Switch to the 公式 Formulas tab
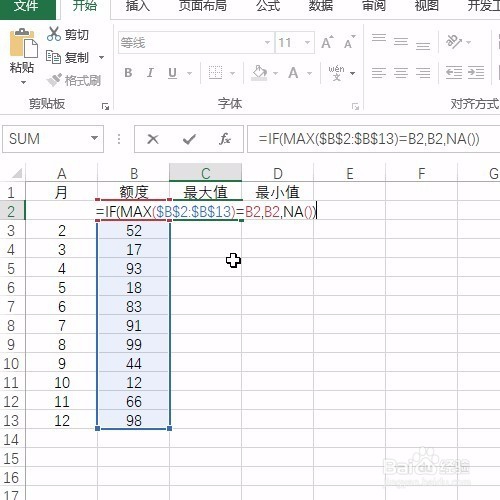This screenshot has height=500, width=500. coord(268,6)
